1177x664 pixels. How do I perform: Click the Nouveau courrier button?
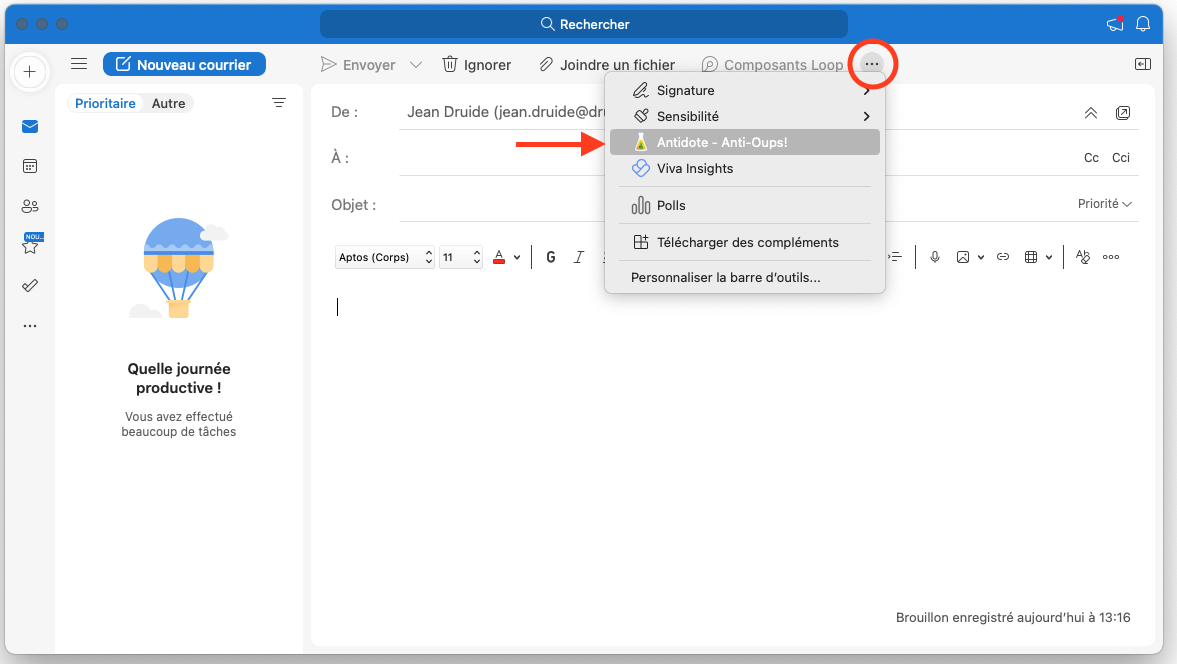184,64
